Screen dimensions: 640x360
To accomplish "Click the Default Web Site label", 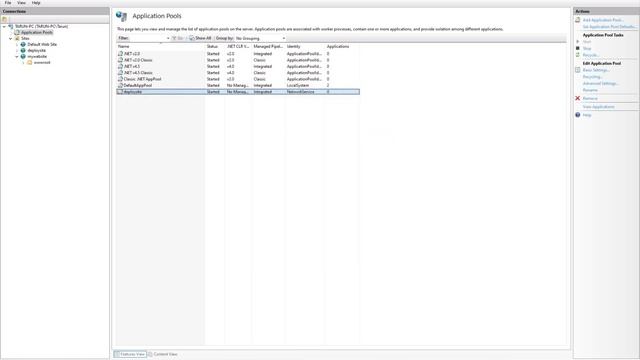I will (x=42, y=44).
